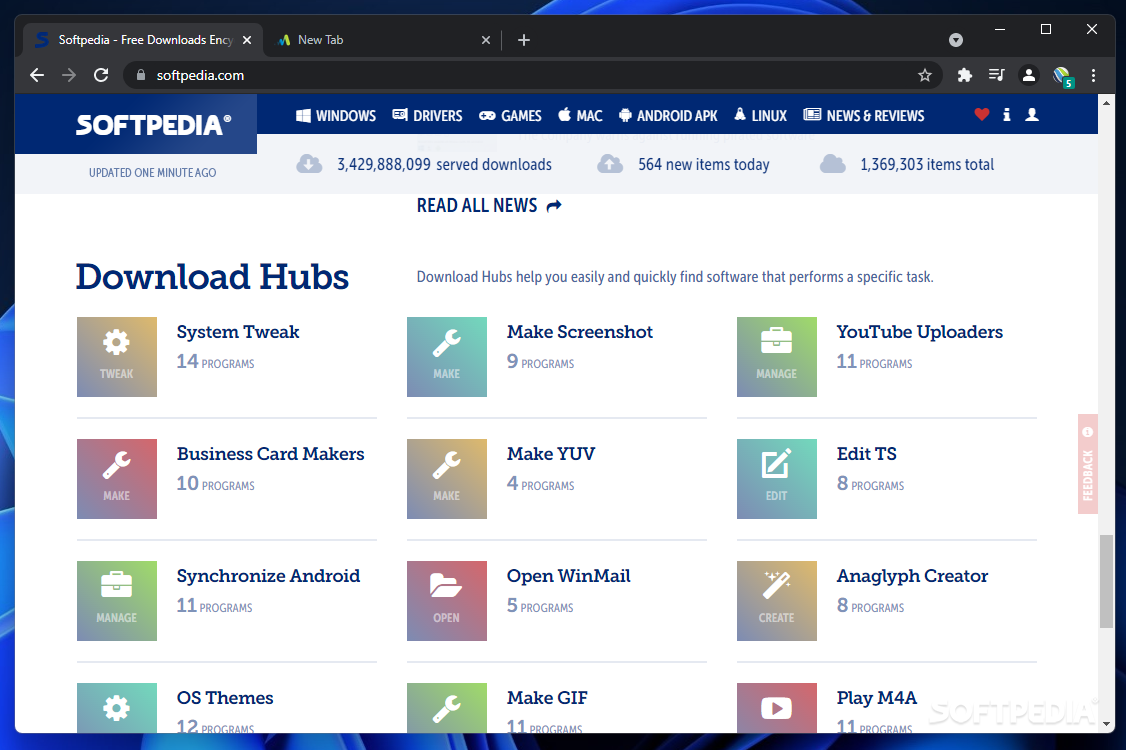Image resolution: width=1126 pixels, height=750 pixels.
Task: Click the padlock site info icon
Action: [141, 75]
